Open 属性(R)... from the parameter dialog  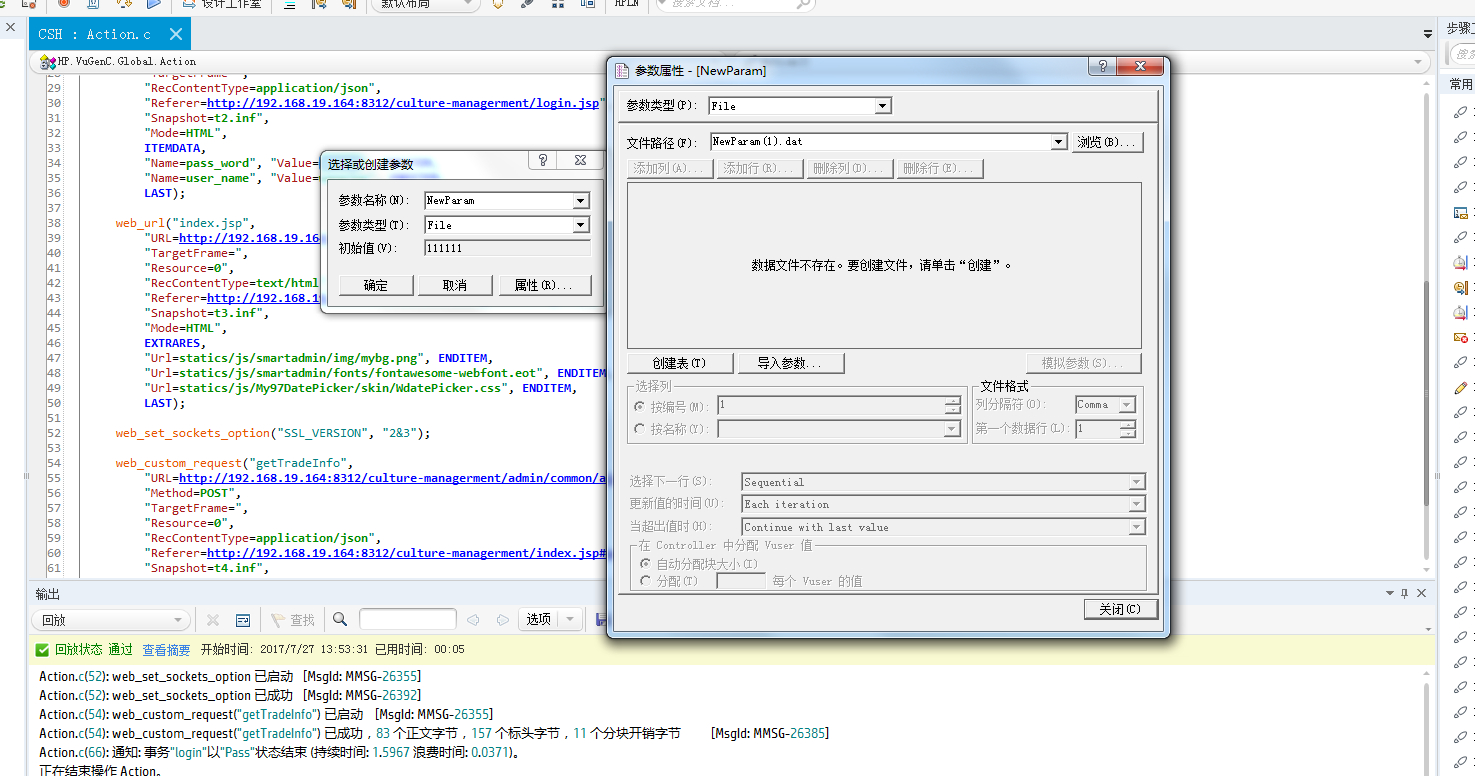545,286
